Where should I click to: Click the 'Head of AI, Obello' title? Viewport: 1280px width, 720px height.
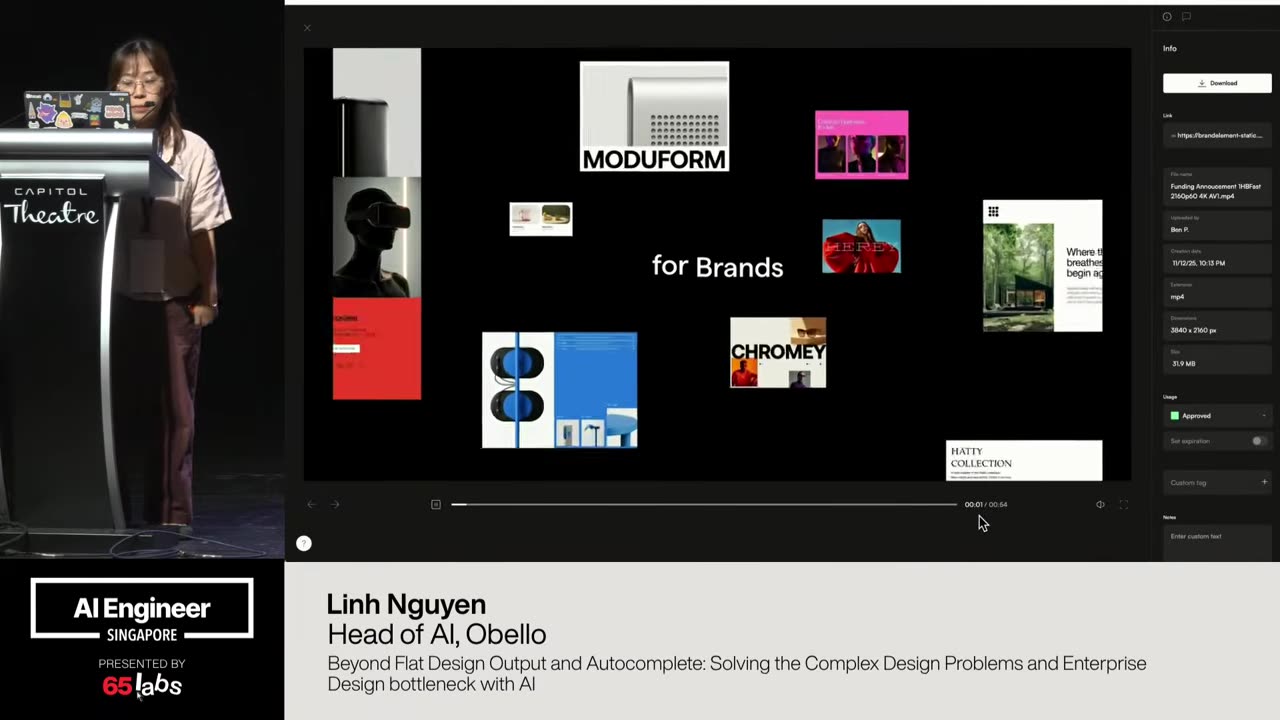[x=436, y=634]
